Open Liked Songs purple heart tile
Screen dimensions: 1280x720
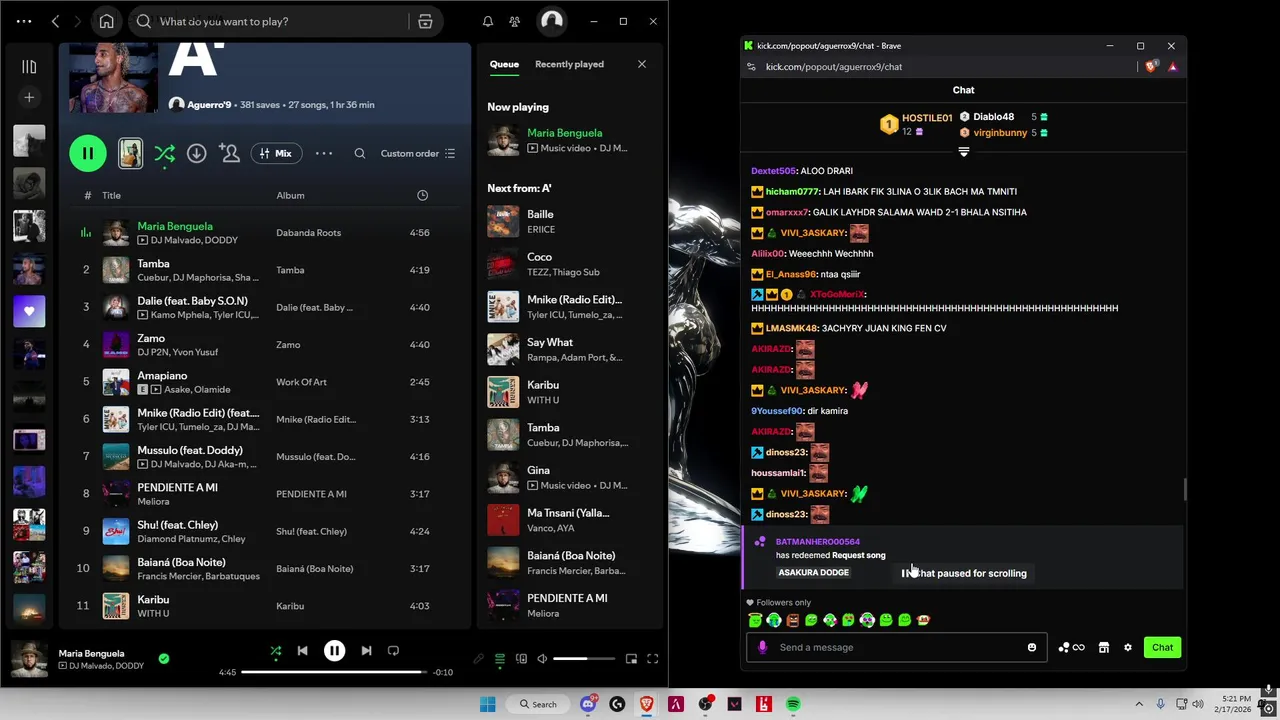coord(29,311)
